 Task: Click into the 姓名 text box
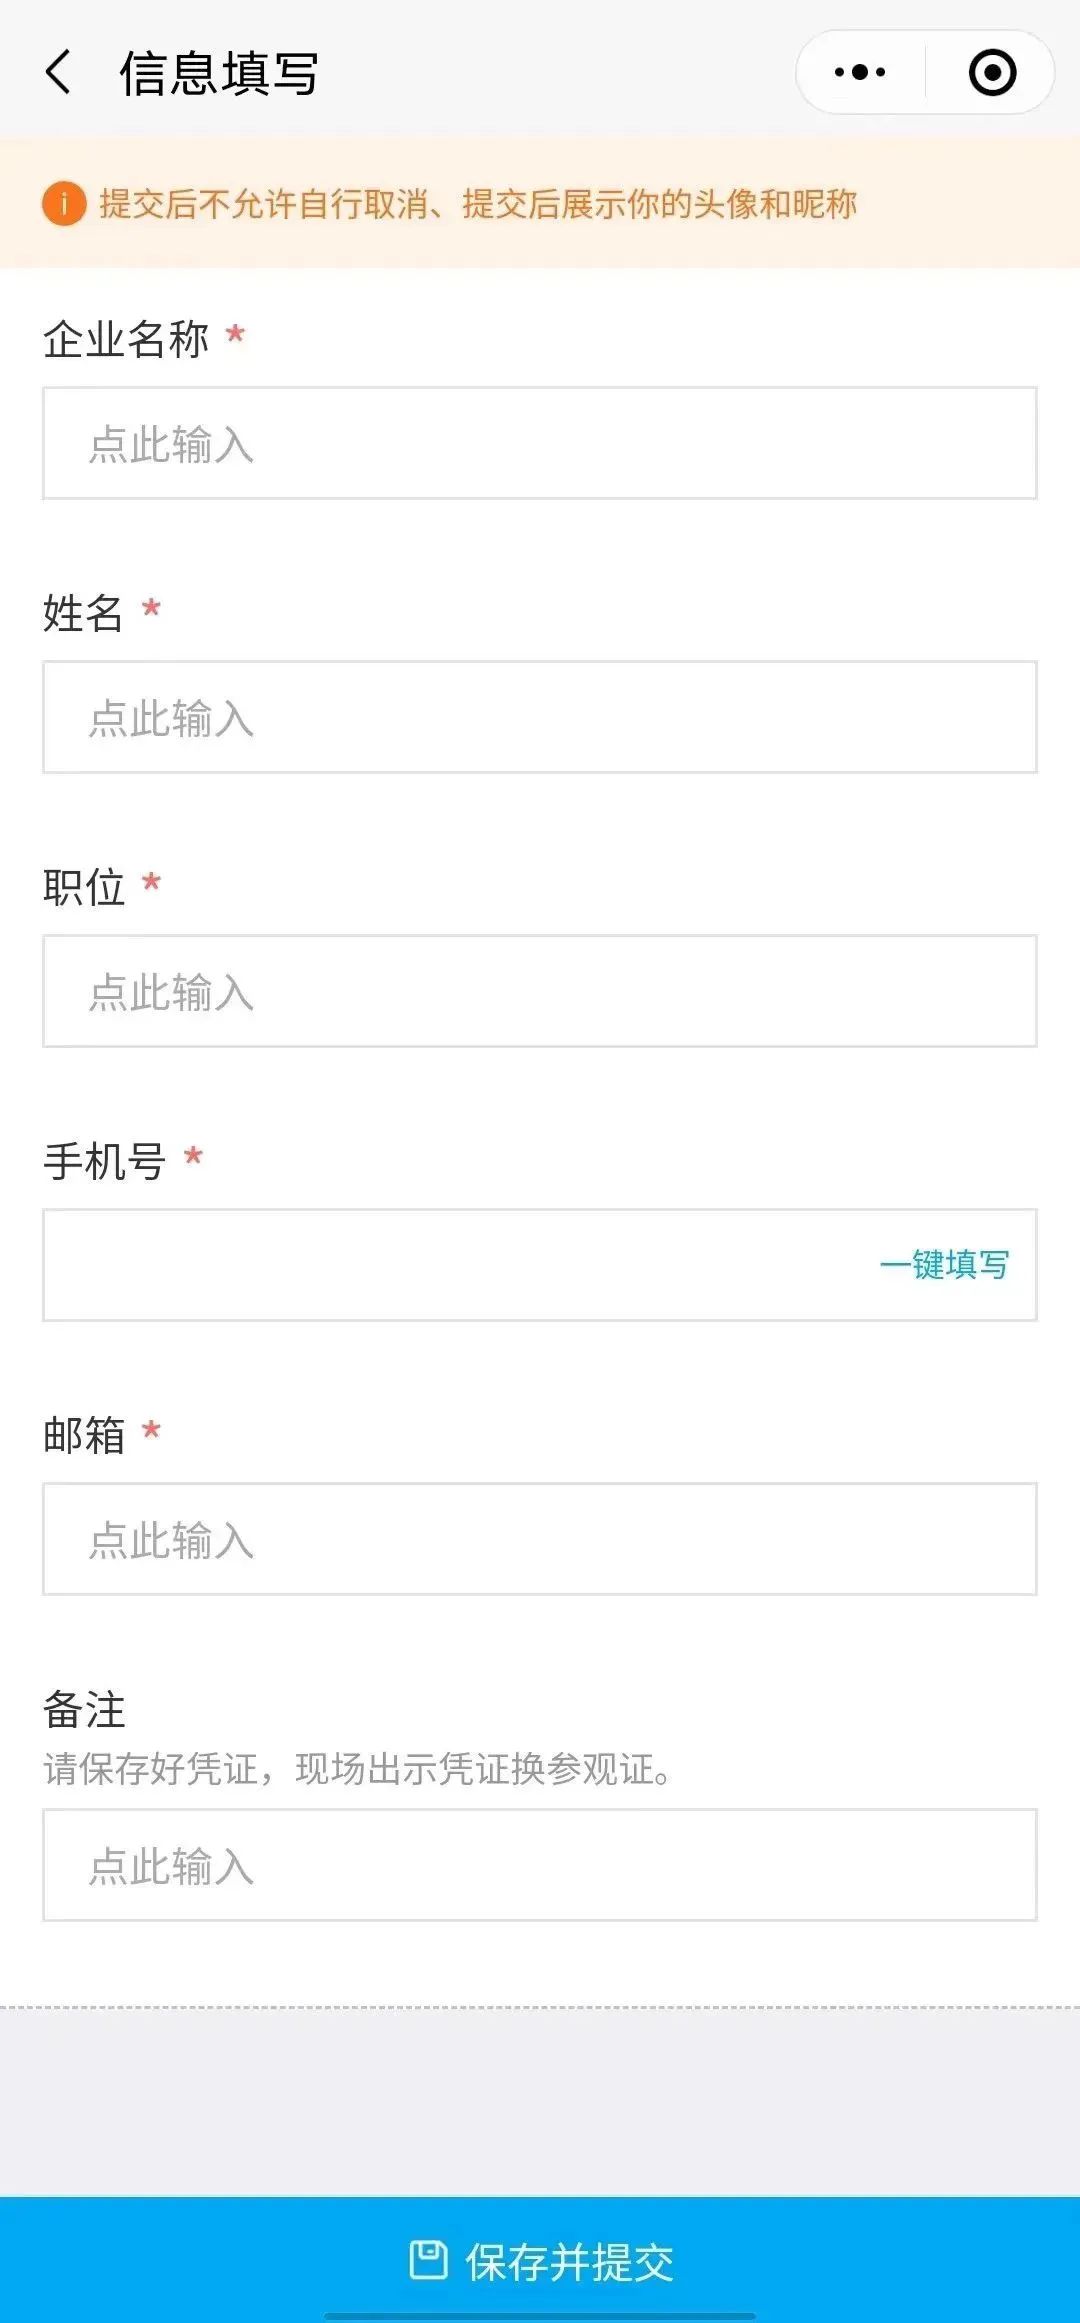[x=540, y=717]
